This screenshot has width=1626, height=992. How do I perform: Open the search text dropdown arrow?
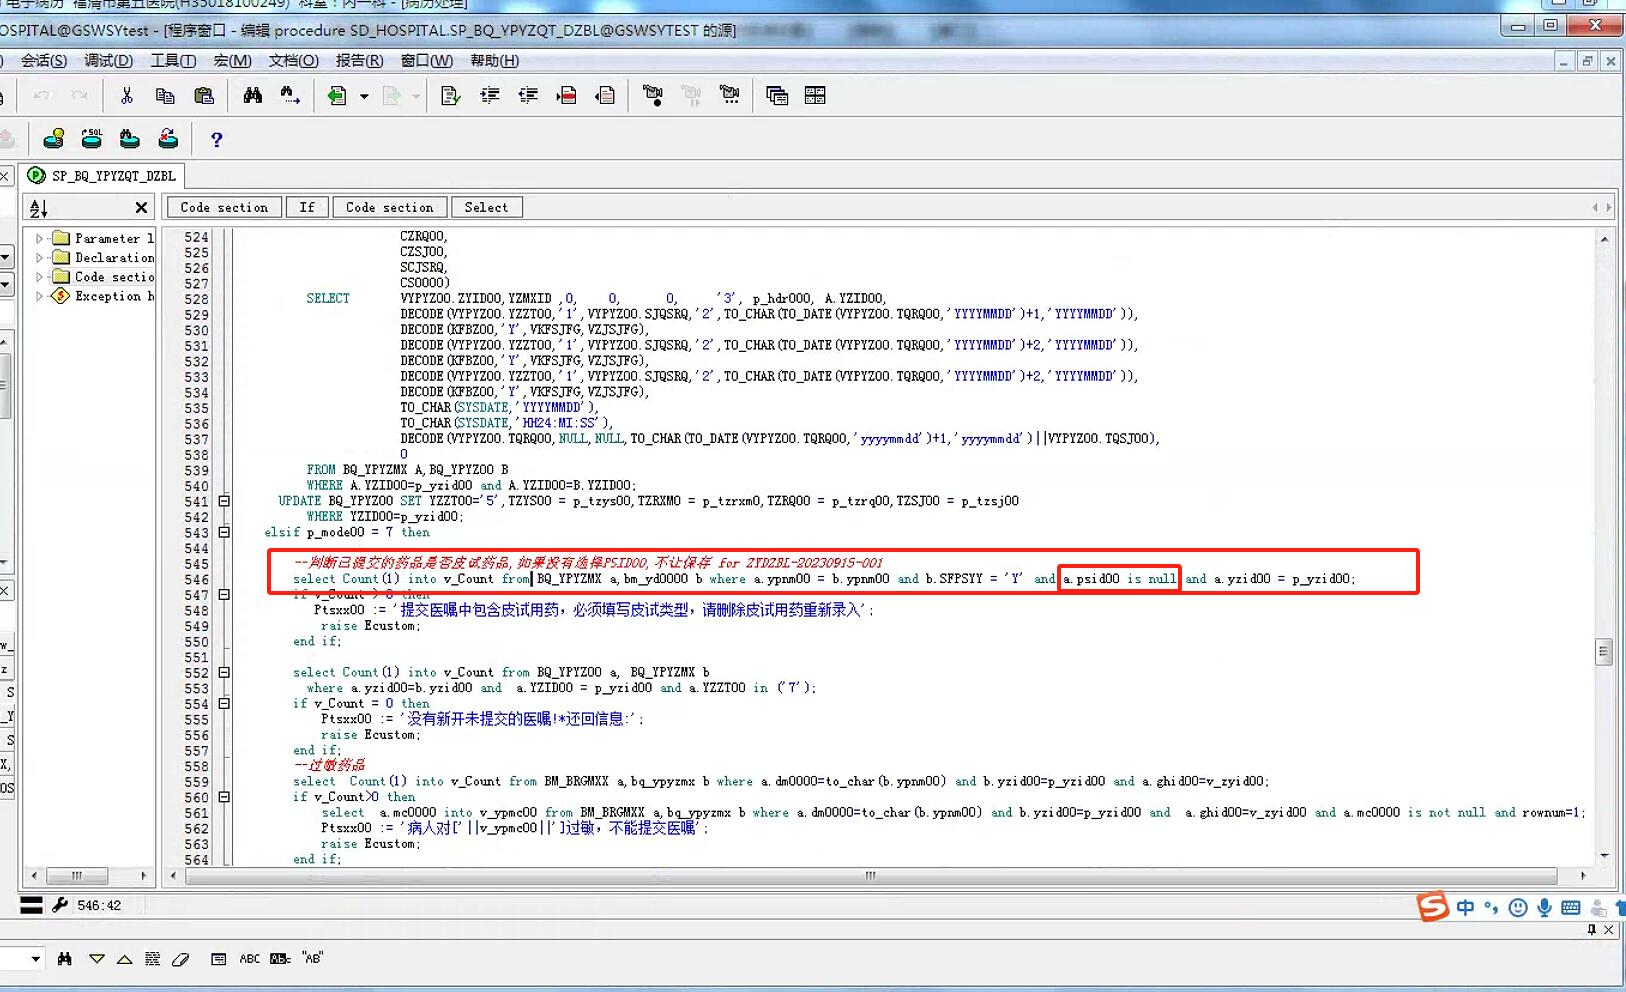tap(36, 959)
